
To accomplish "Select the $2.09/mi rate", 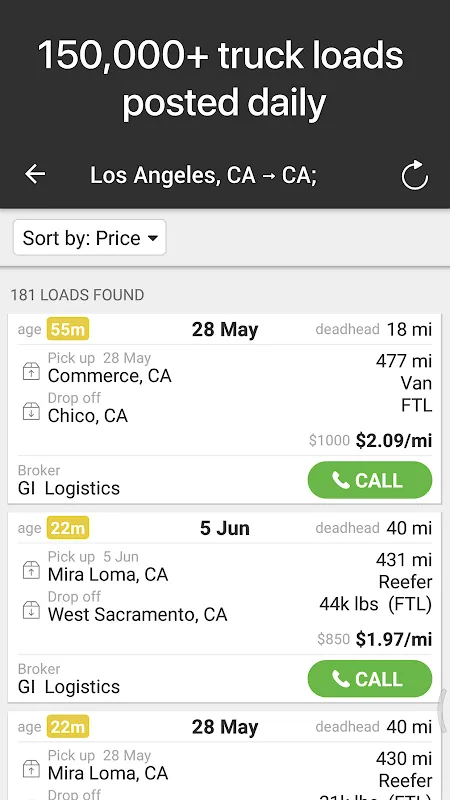I will [394, 440].
